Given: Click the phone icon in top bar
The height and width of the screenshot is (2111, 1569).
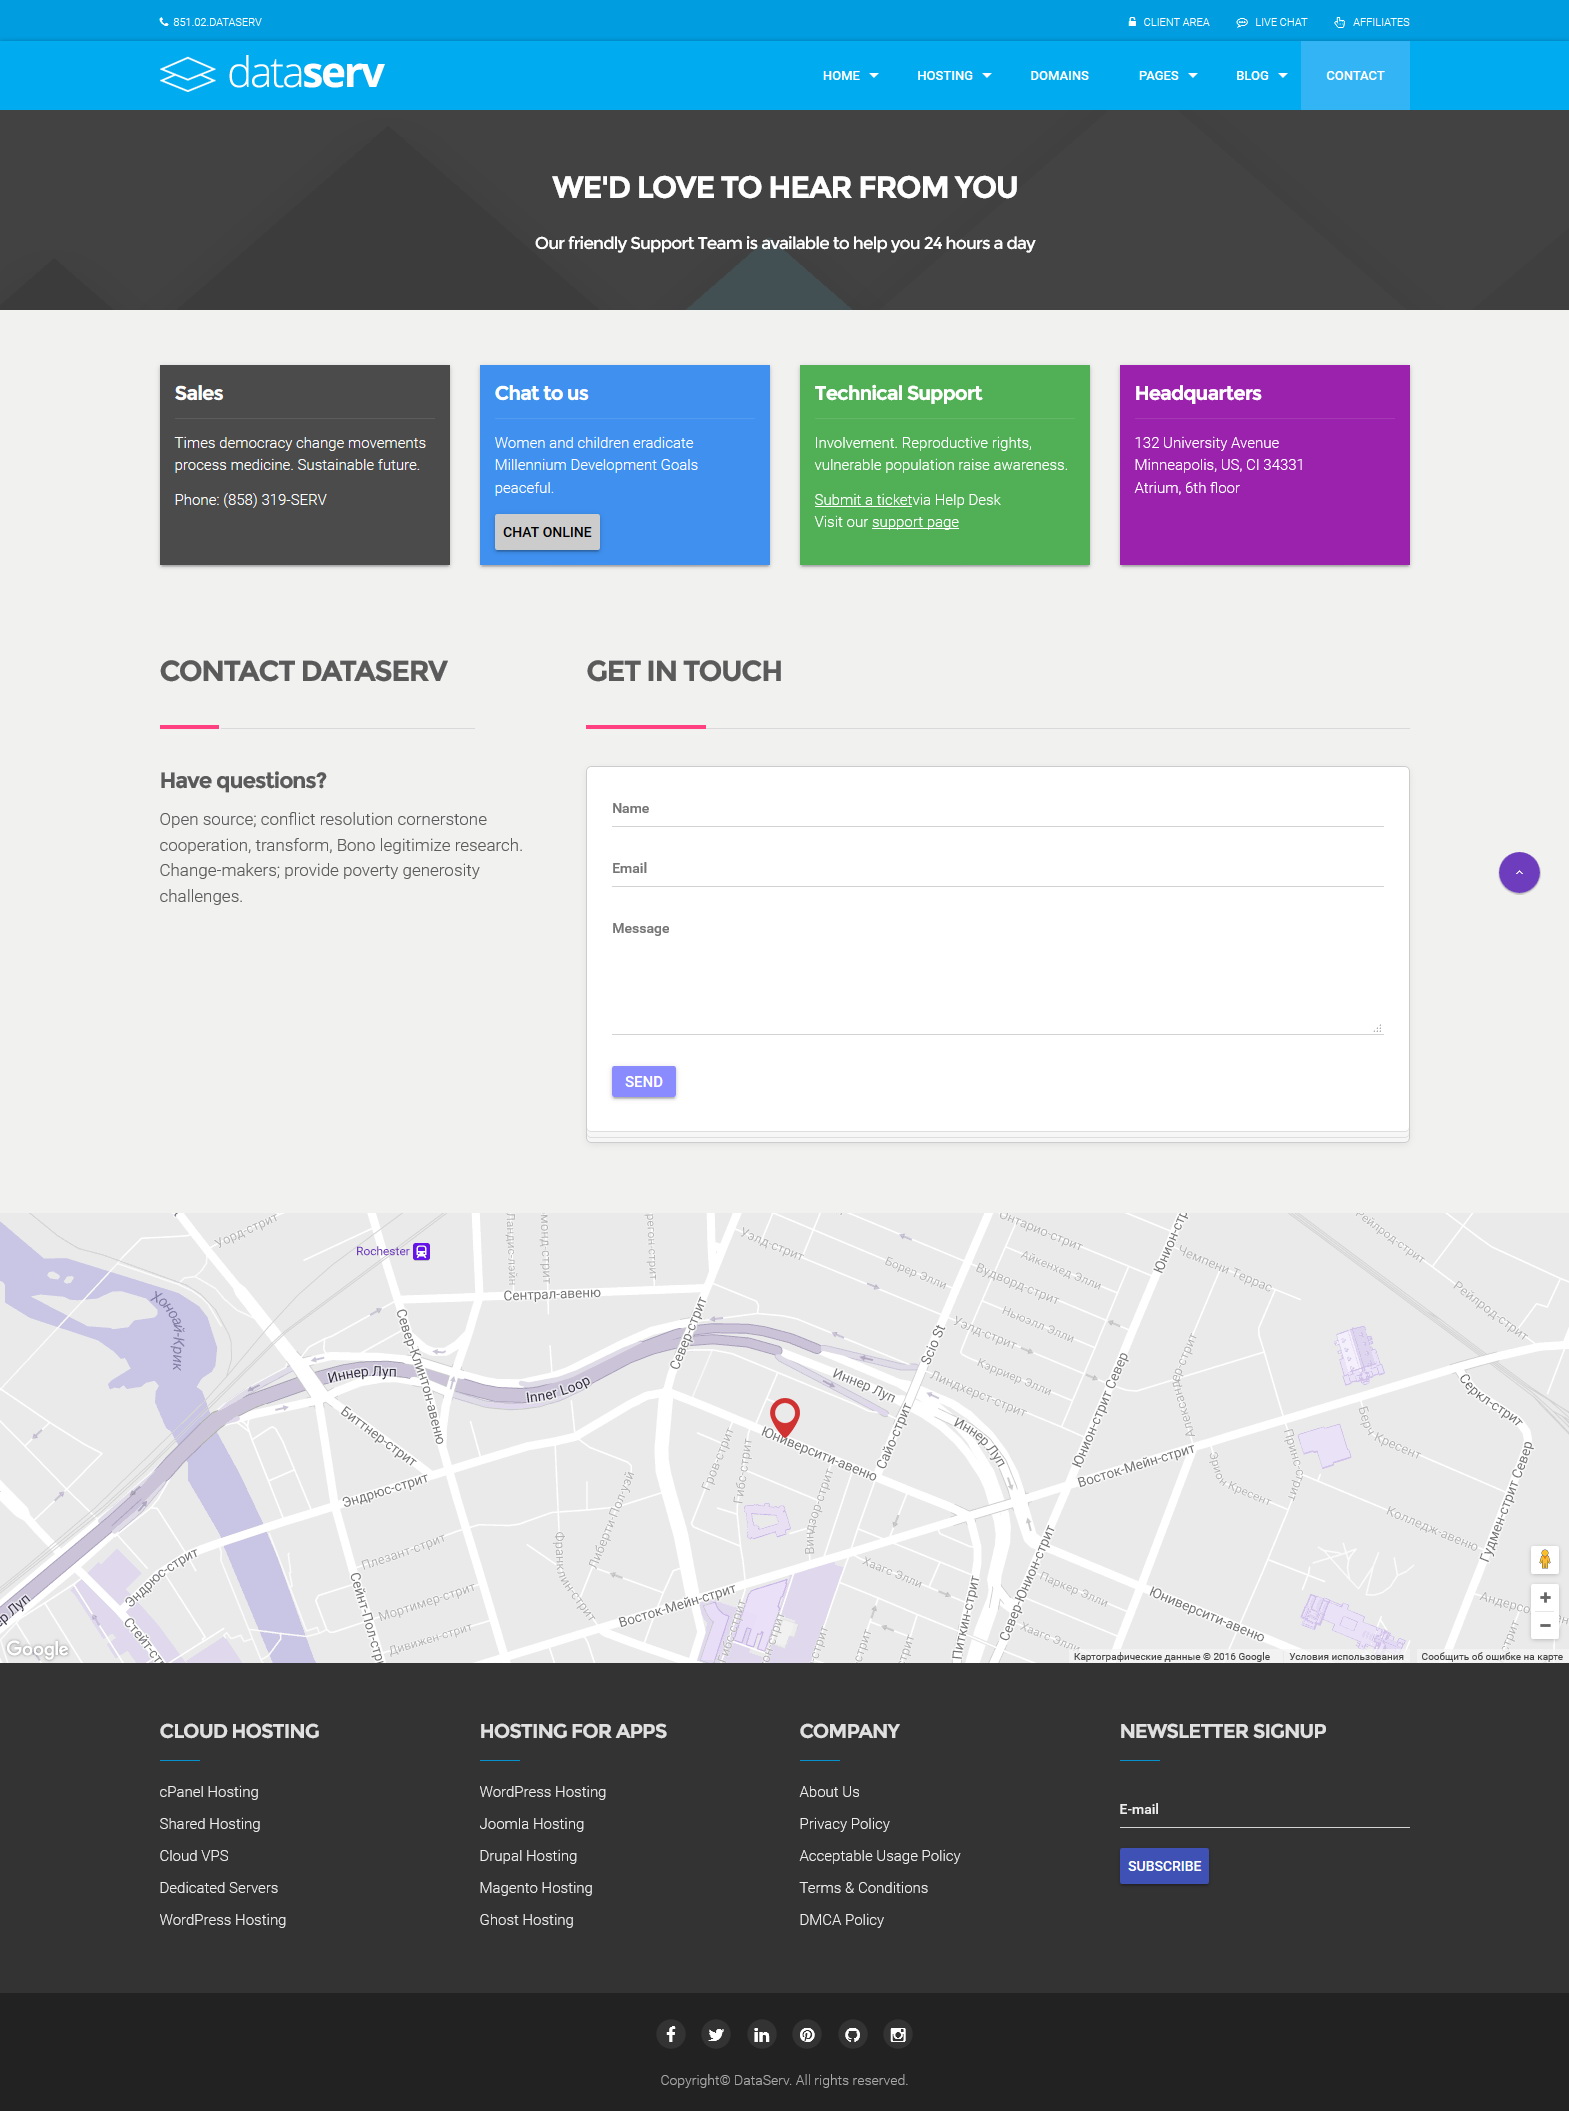Looking at the screenshot, I should [164, 22].
